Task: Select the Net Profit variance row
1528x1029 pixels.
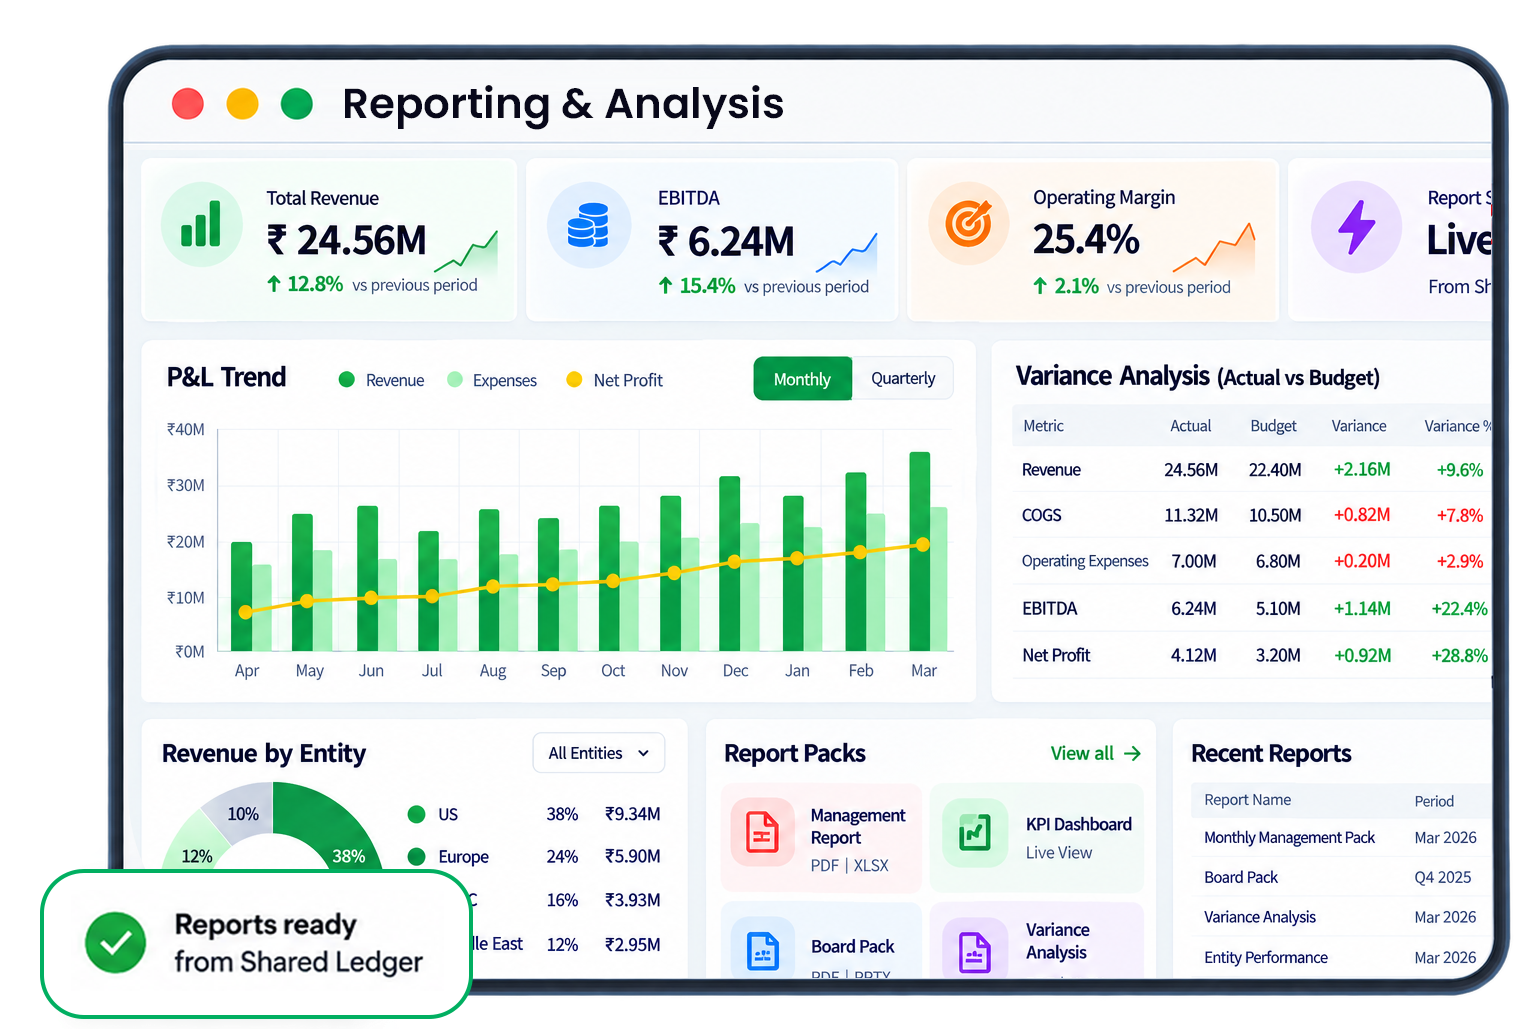Action: (1252, 655)
